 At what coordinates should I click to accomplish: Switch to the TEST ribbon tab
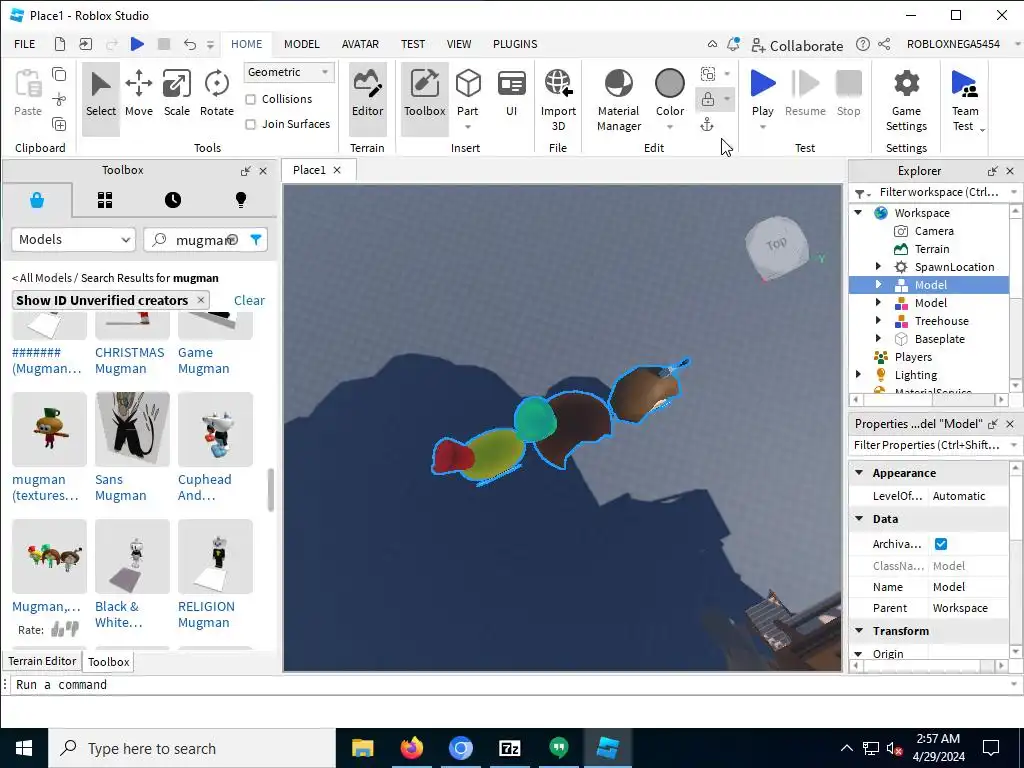click(x=413, y=44)
